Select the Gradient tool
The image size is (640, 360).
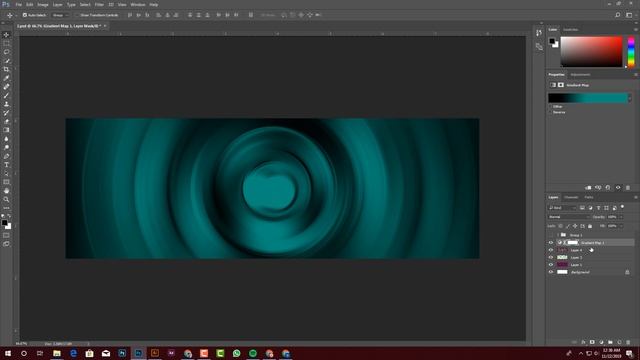[6, 130]
